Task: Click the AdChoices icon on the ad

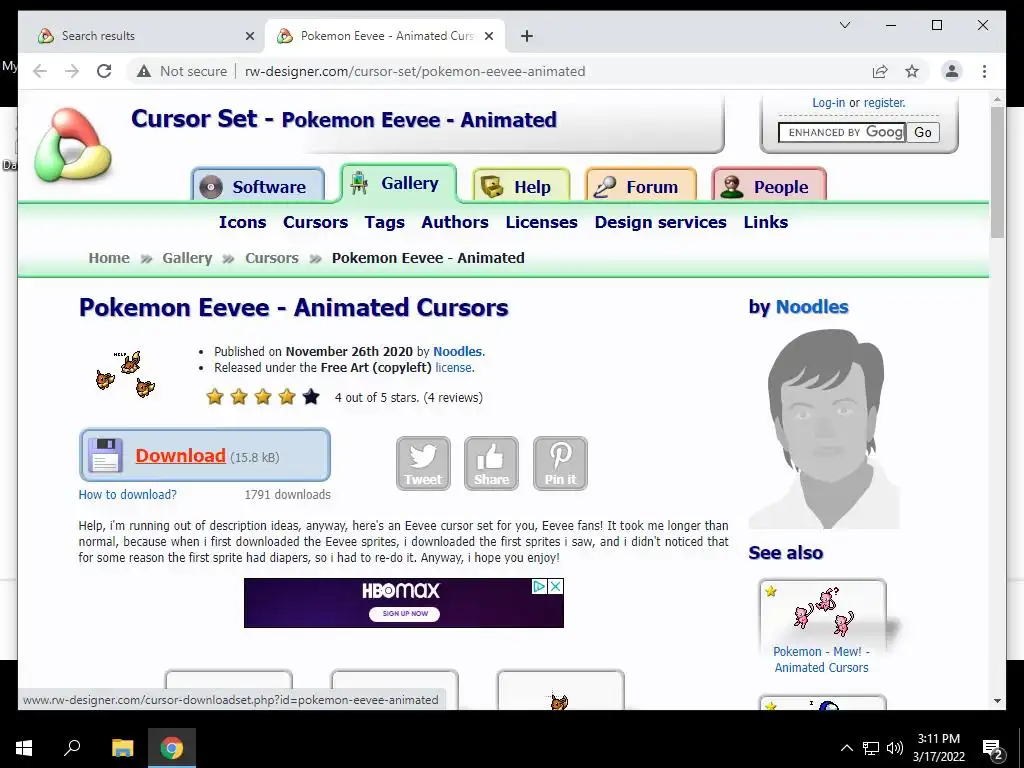Action: [x=539, y=586]
